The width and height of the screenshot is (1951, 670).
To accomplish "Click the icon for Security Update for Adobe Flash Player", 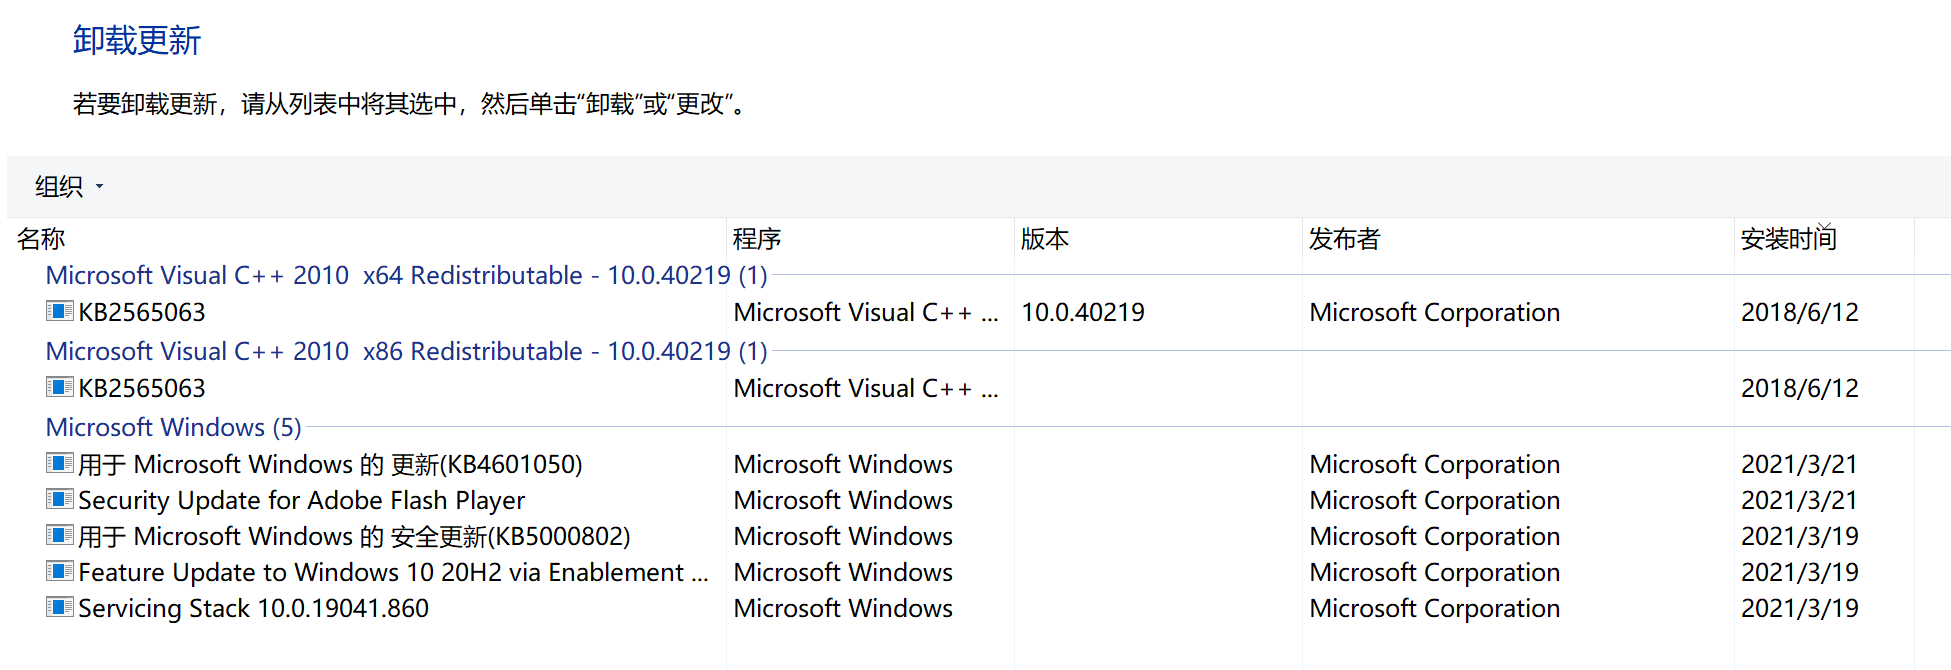I will pos(60,499).
